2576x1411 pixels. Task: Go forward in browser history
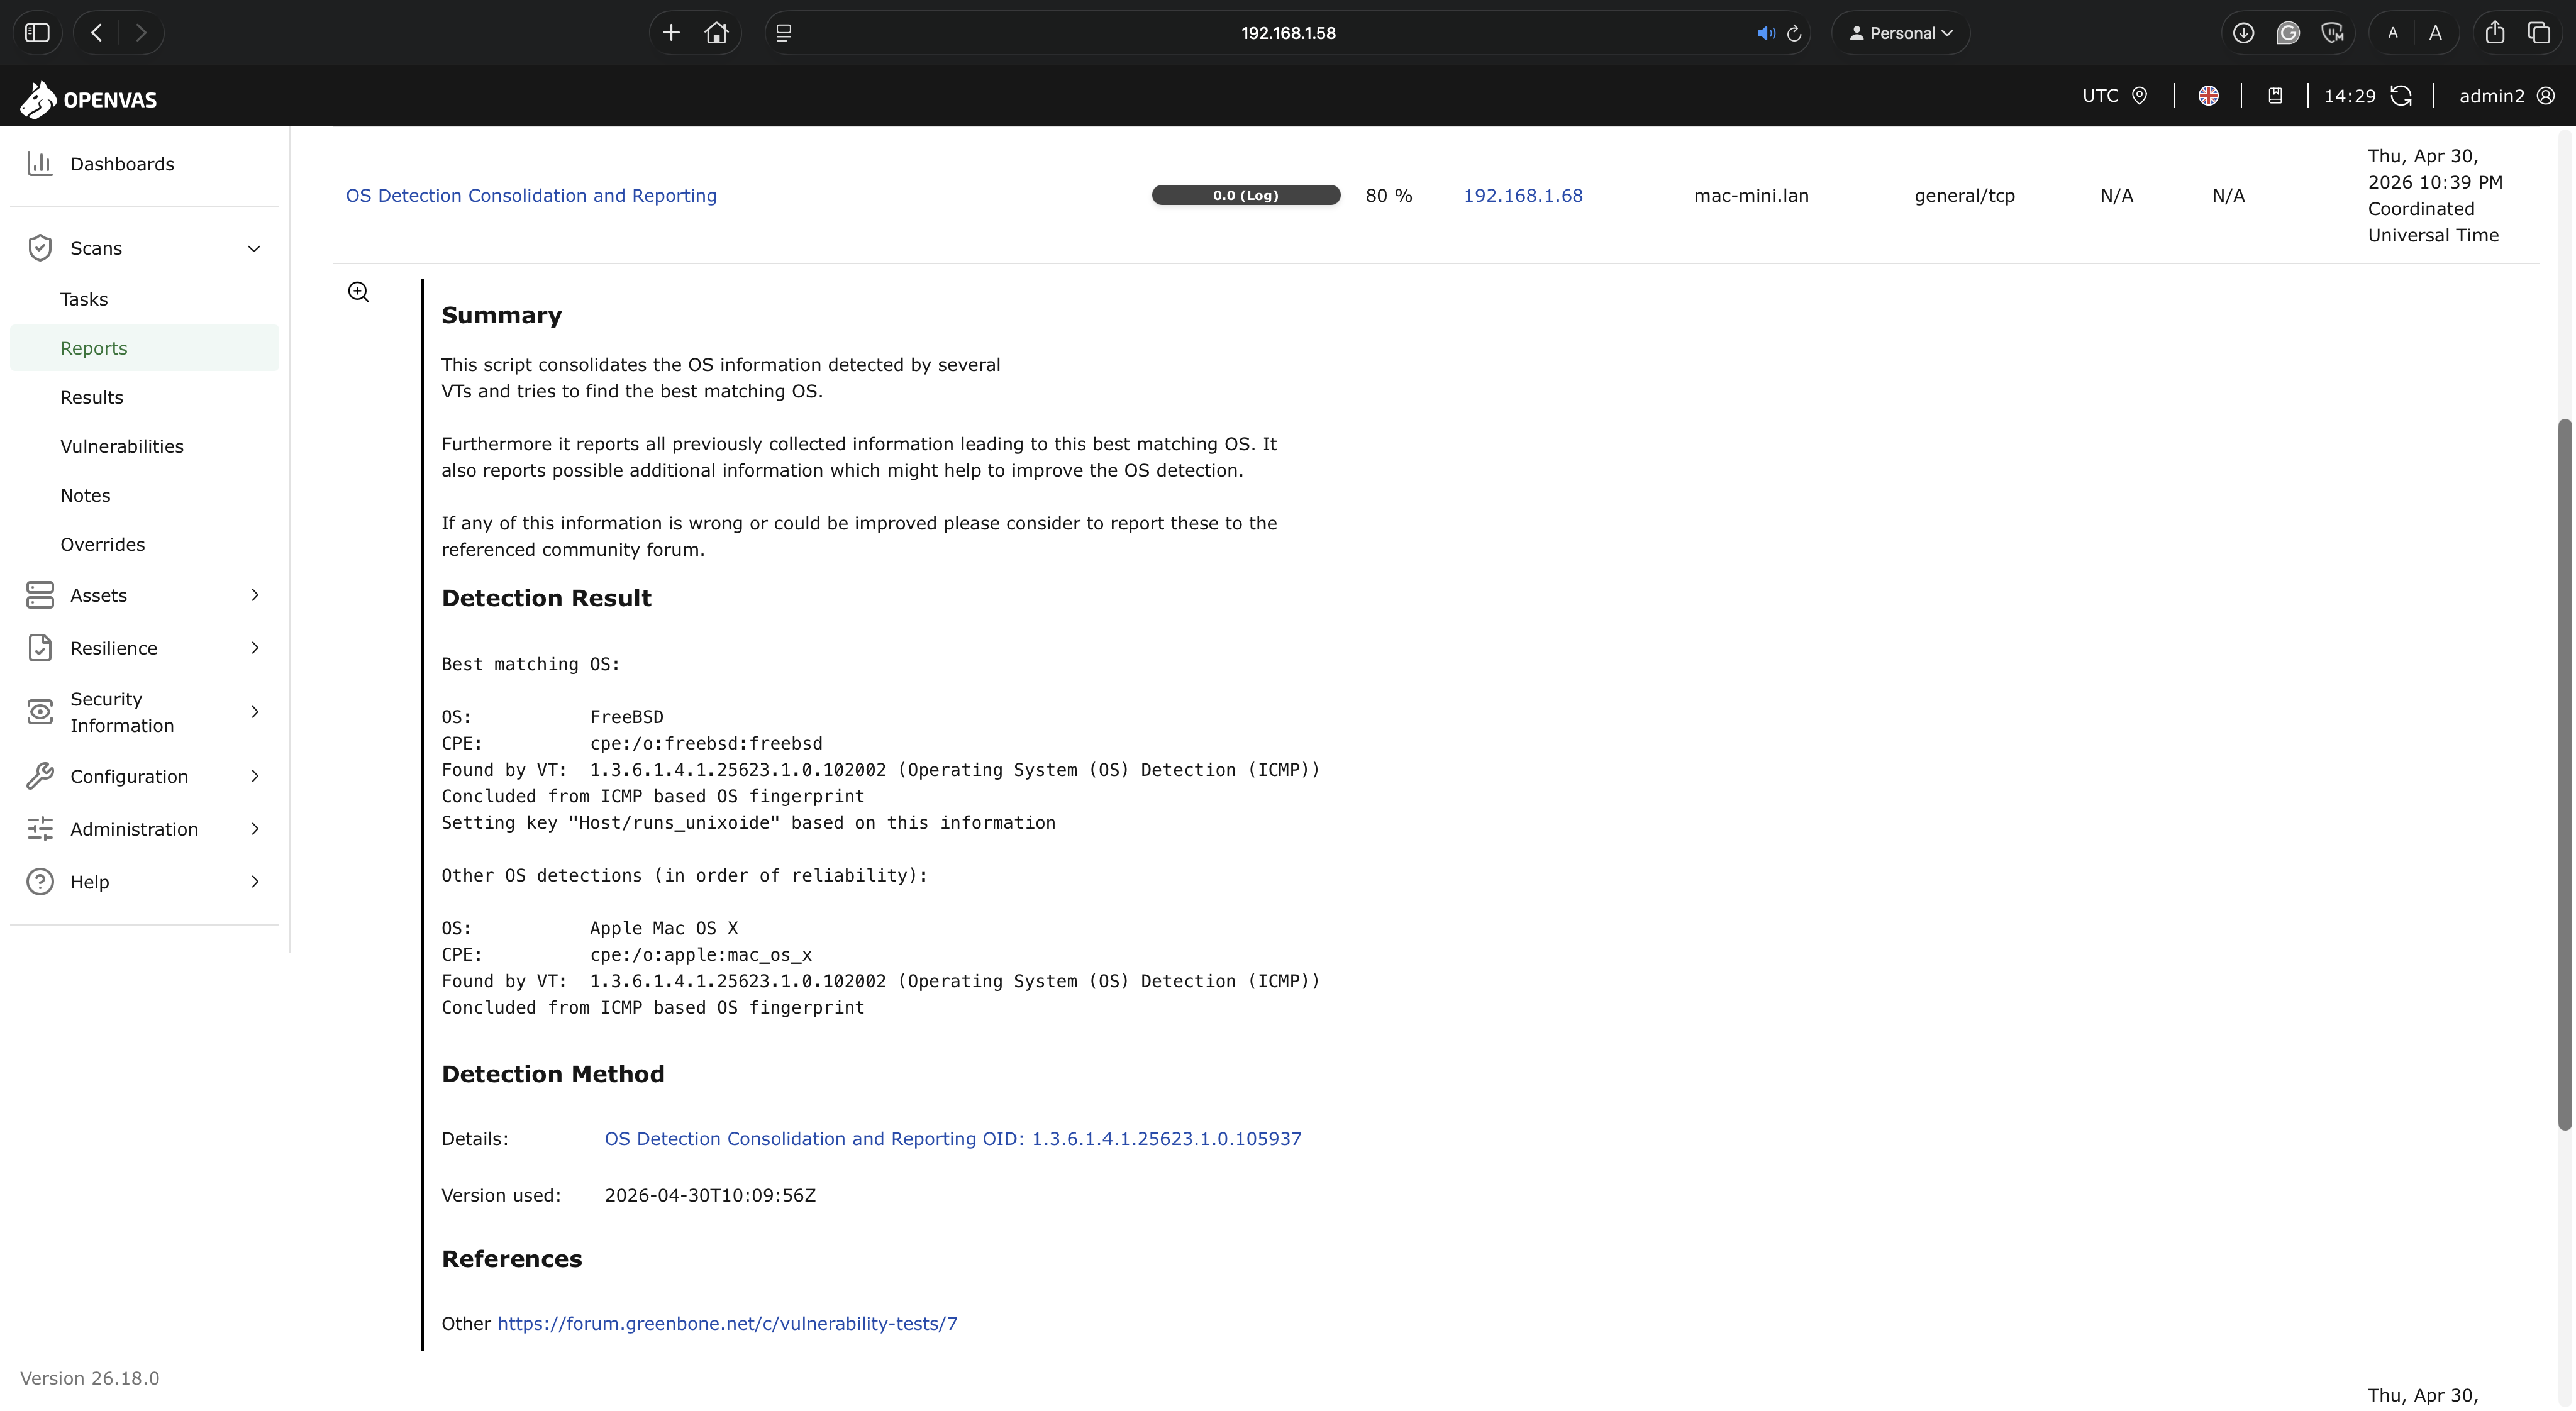(x=141, y=33)
